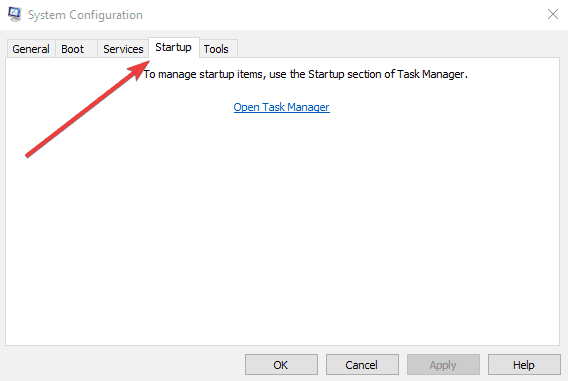Go to the Services tab

[x=123, y=49]
